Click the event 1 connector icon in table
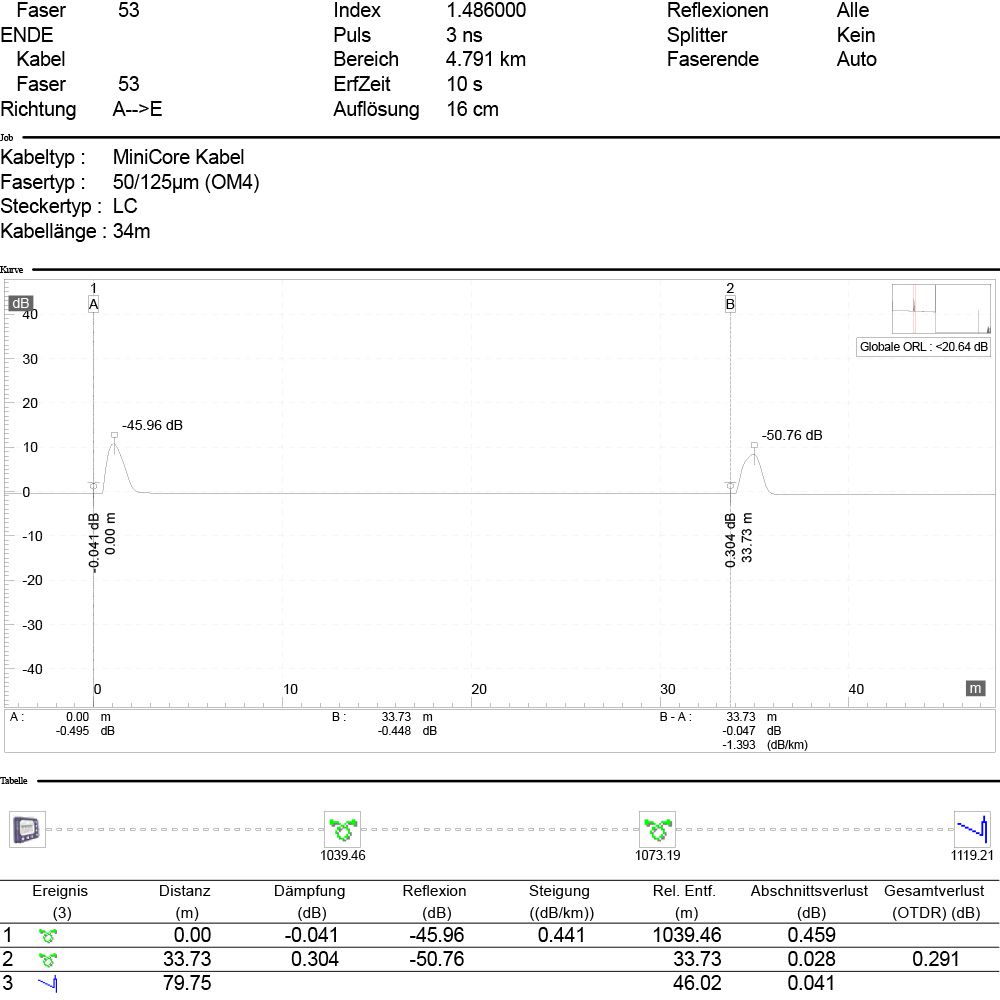This screenshot has height=1000, width=1000. [47, 936]
